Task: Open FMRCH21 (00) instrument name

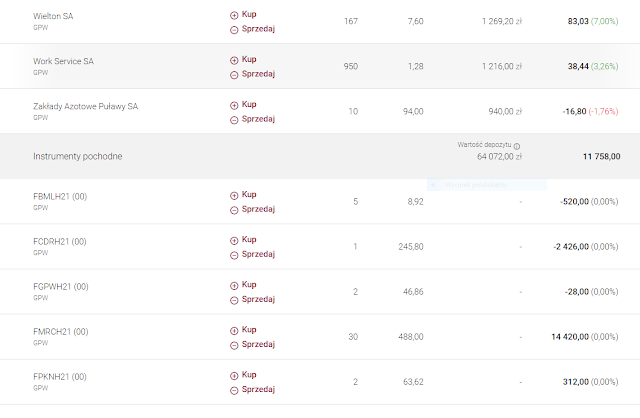Action: tap(61, 332)
